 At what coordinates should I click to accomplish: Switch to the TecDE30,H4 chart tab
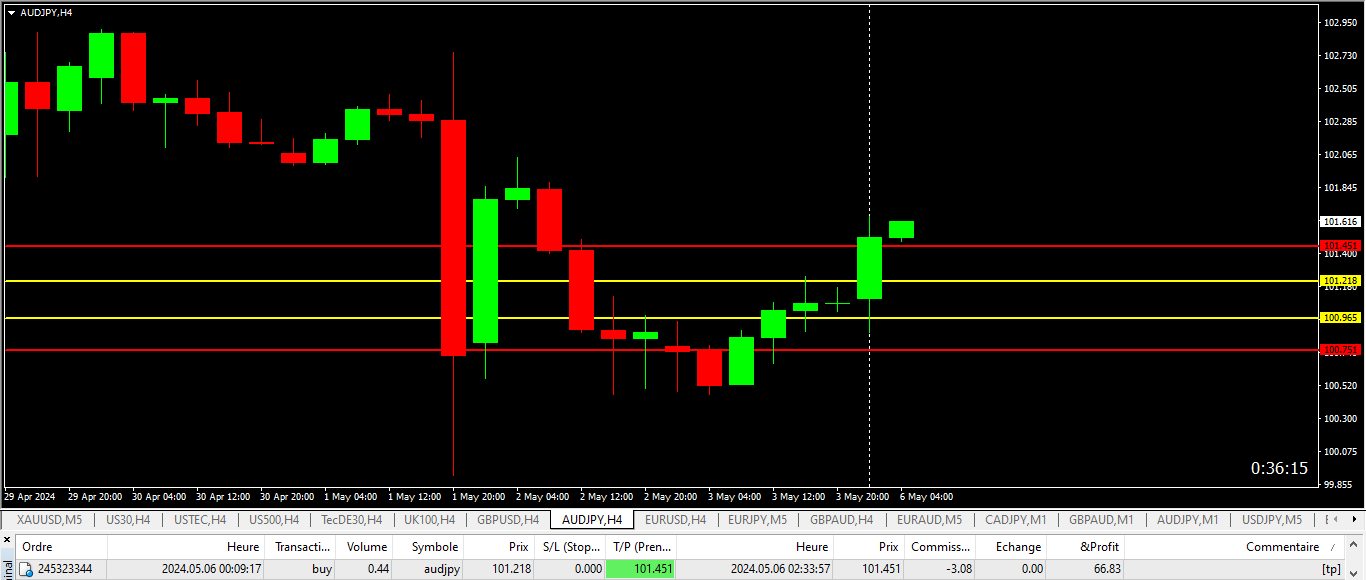point(351,520)
